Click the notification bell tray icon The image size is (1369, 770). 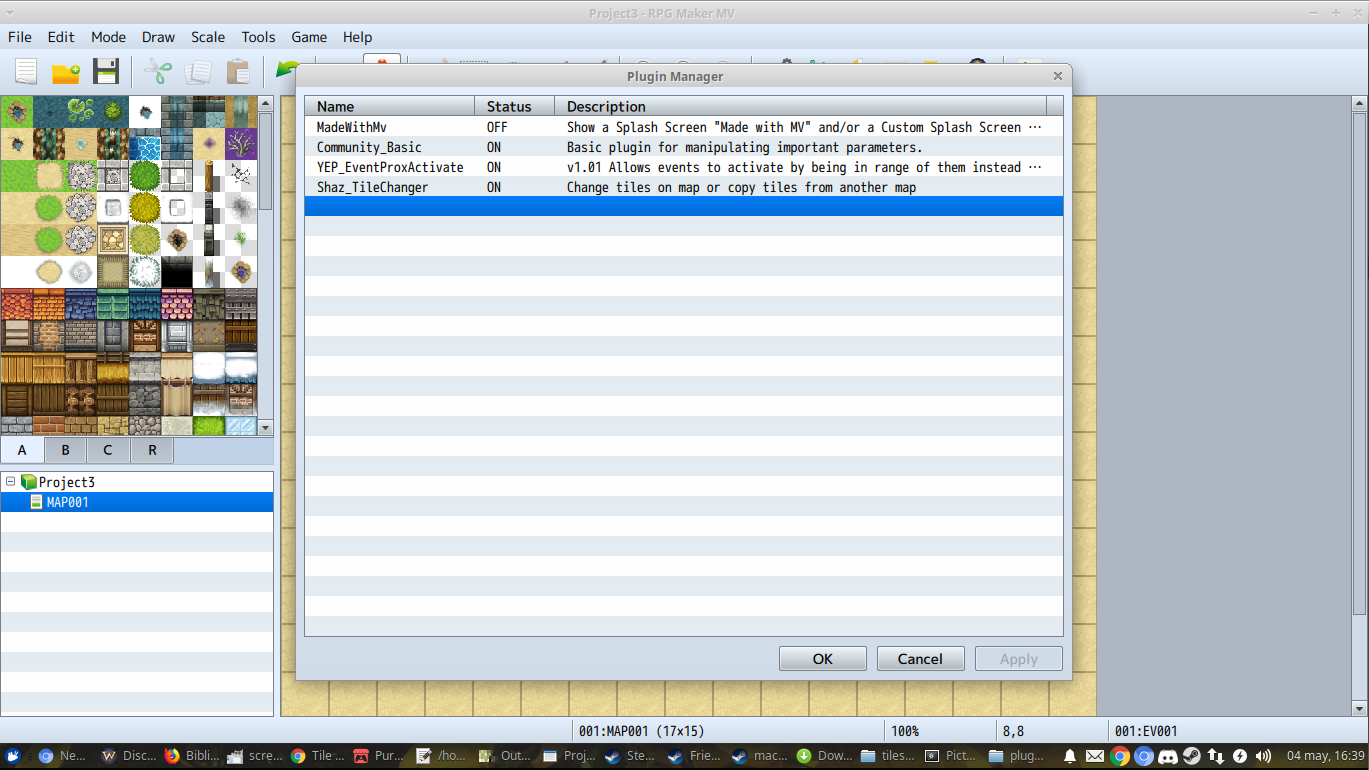(1070, 756)
